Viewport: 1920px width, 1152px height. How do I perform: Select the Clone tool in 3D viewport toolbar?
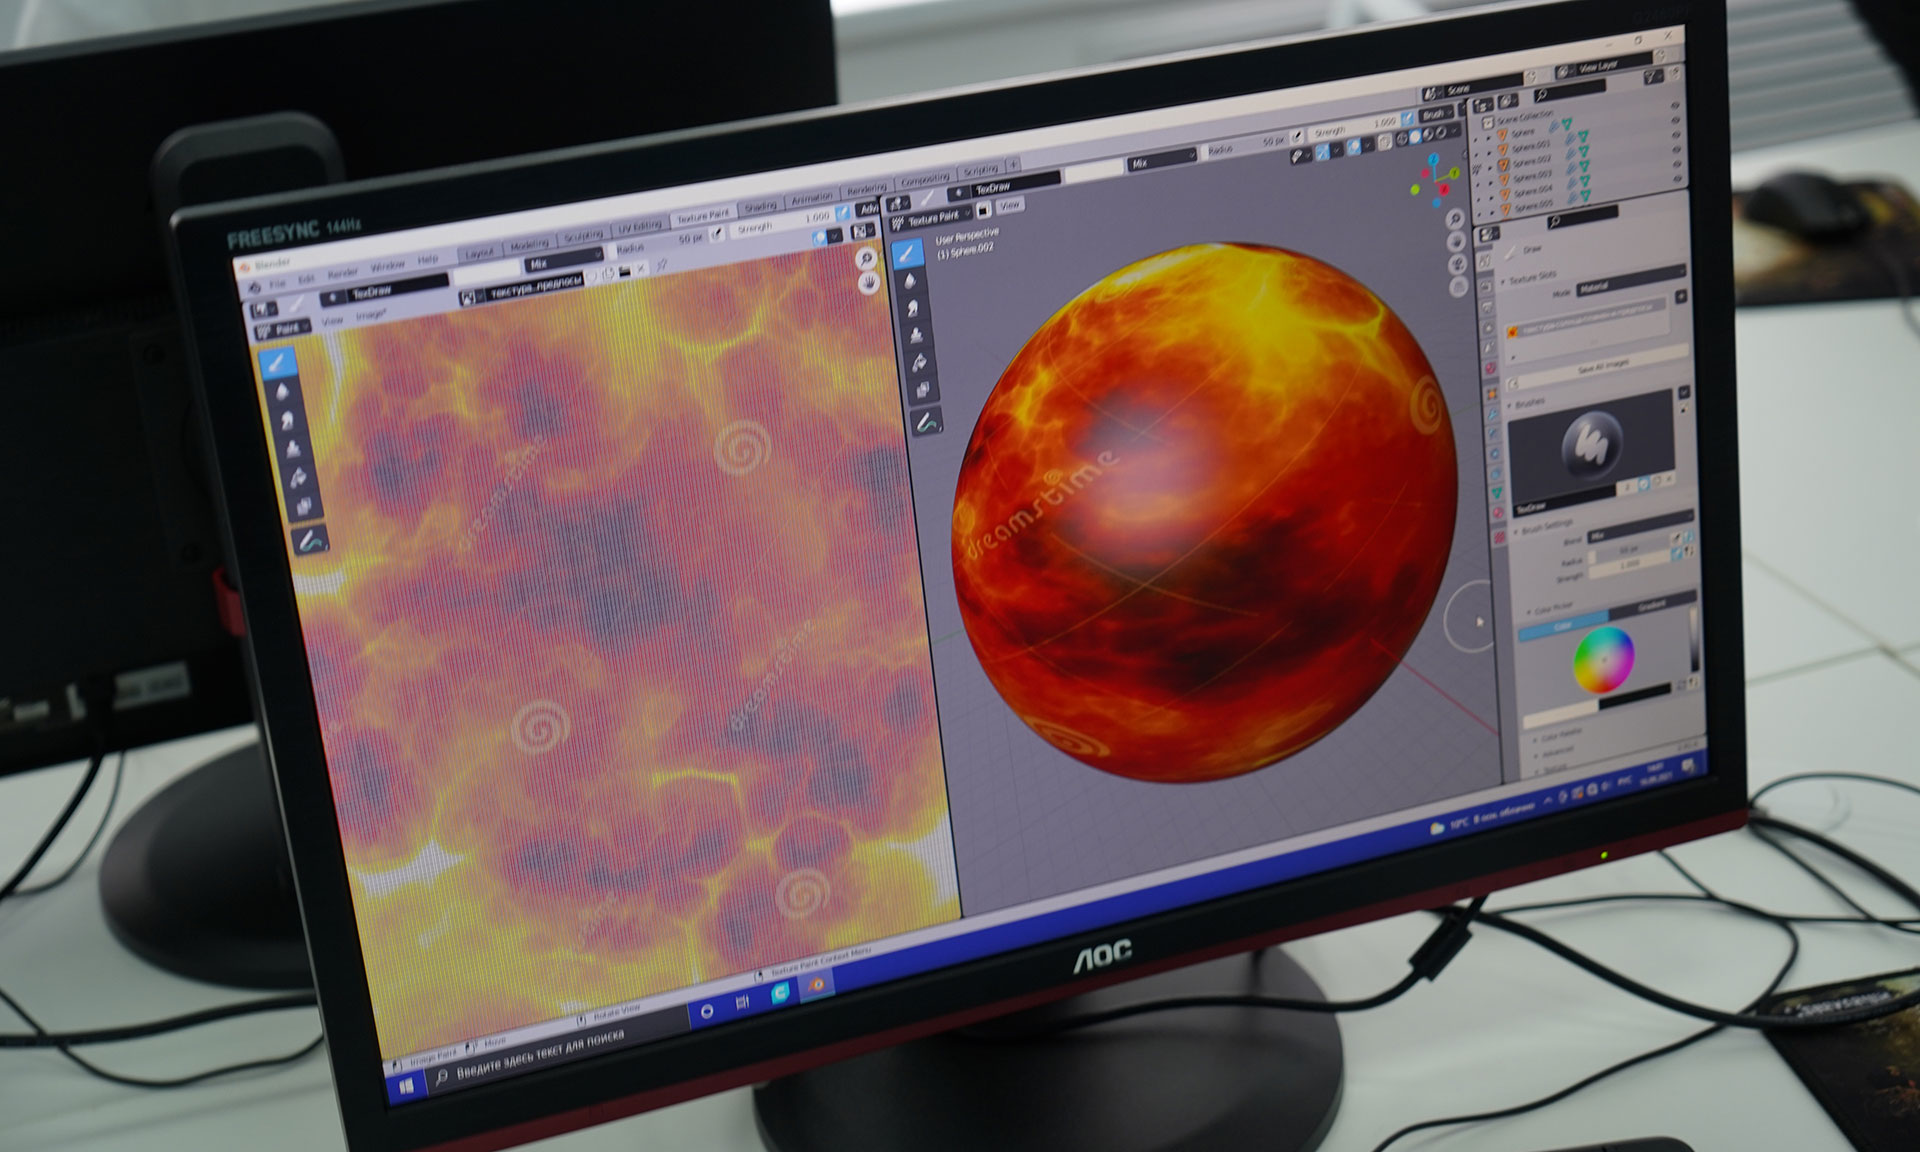[x=916, y=335]
